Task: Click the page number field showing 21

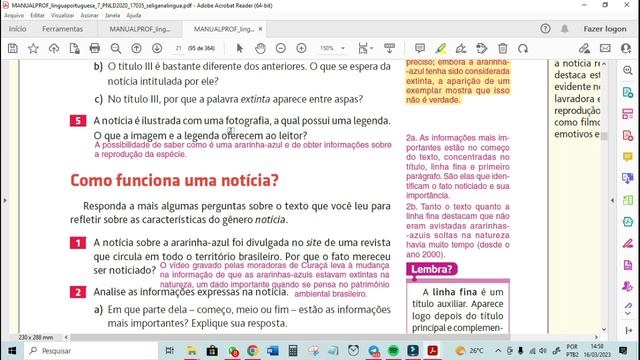Action: pos(178,48)
